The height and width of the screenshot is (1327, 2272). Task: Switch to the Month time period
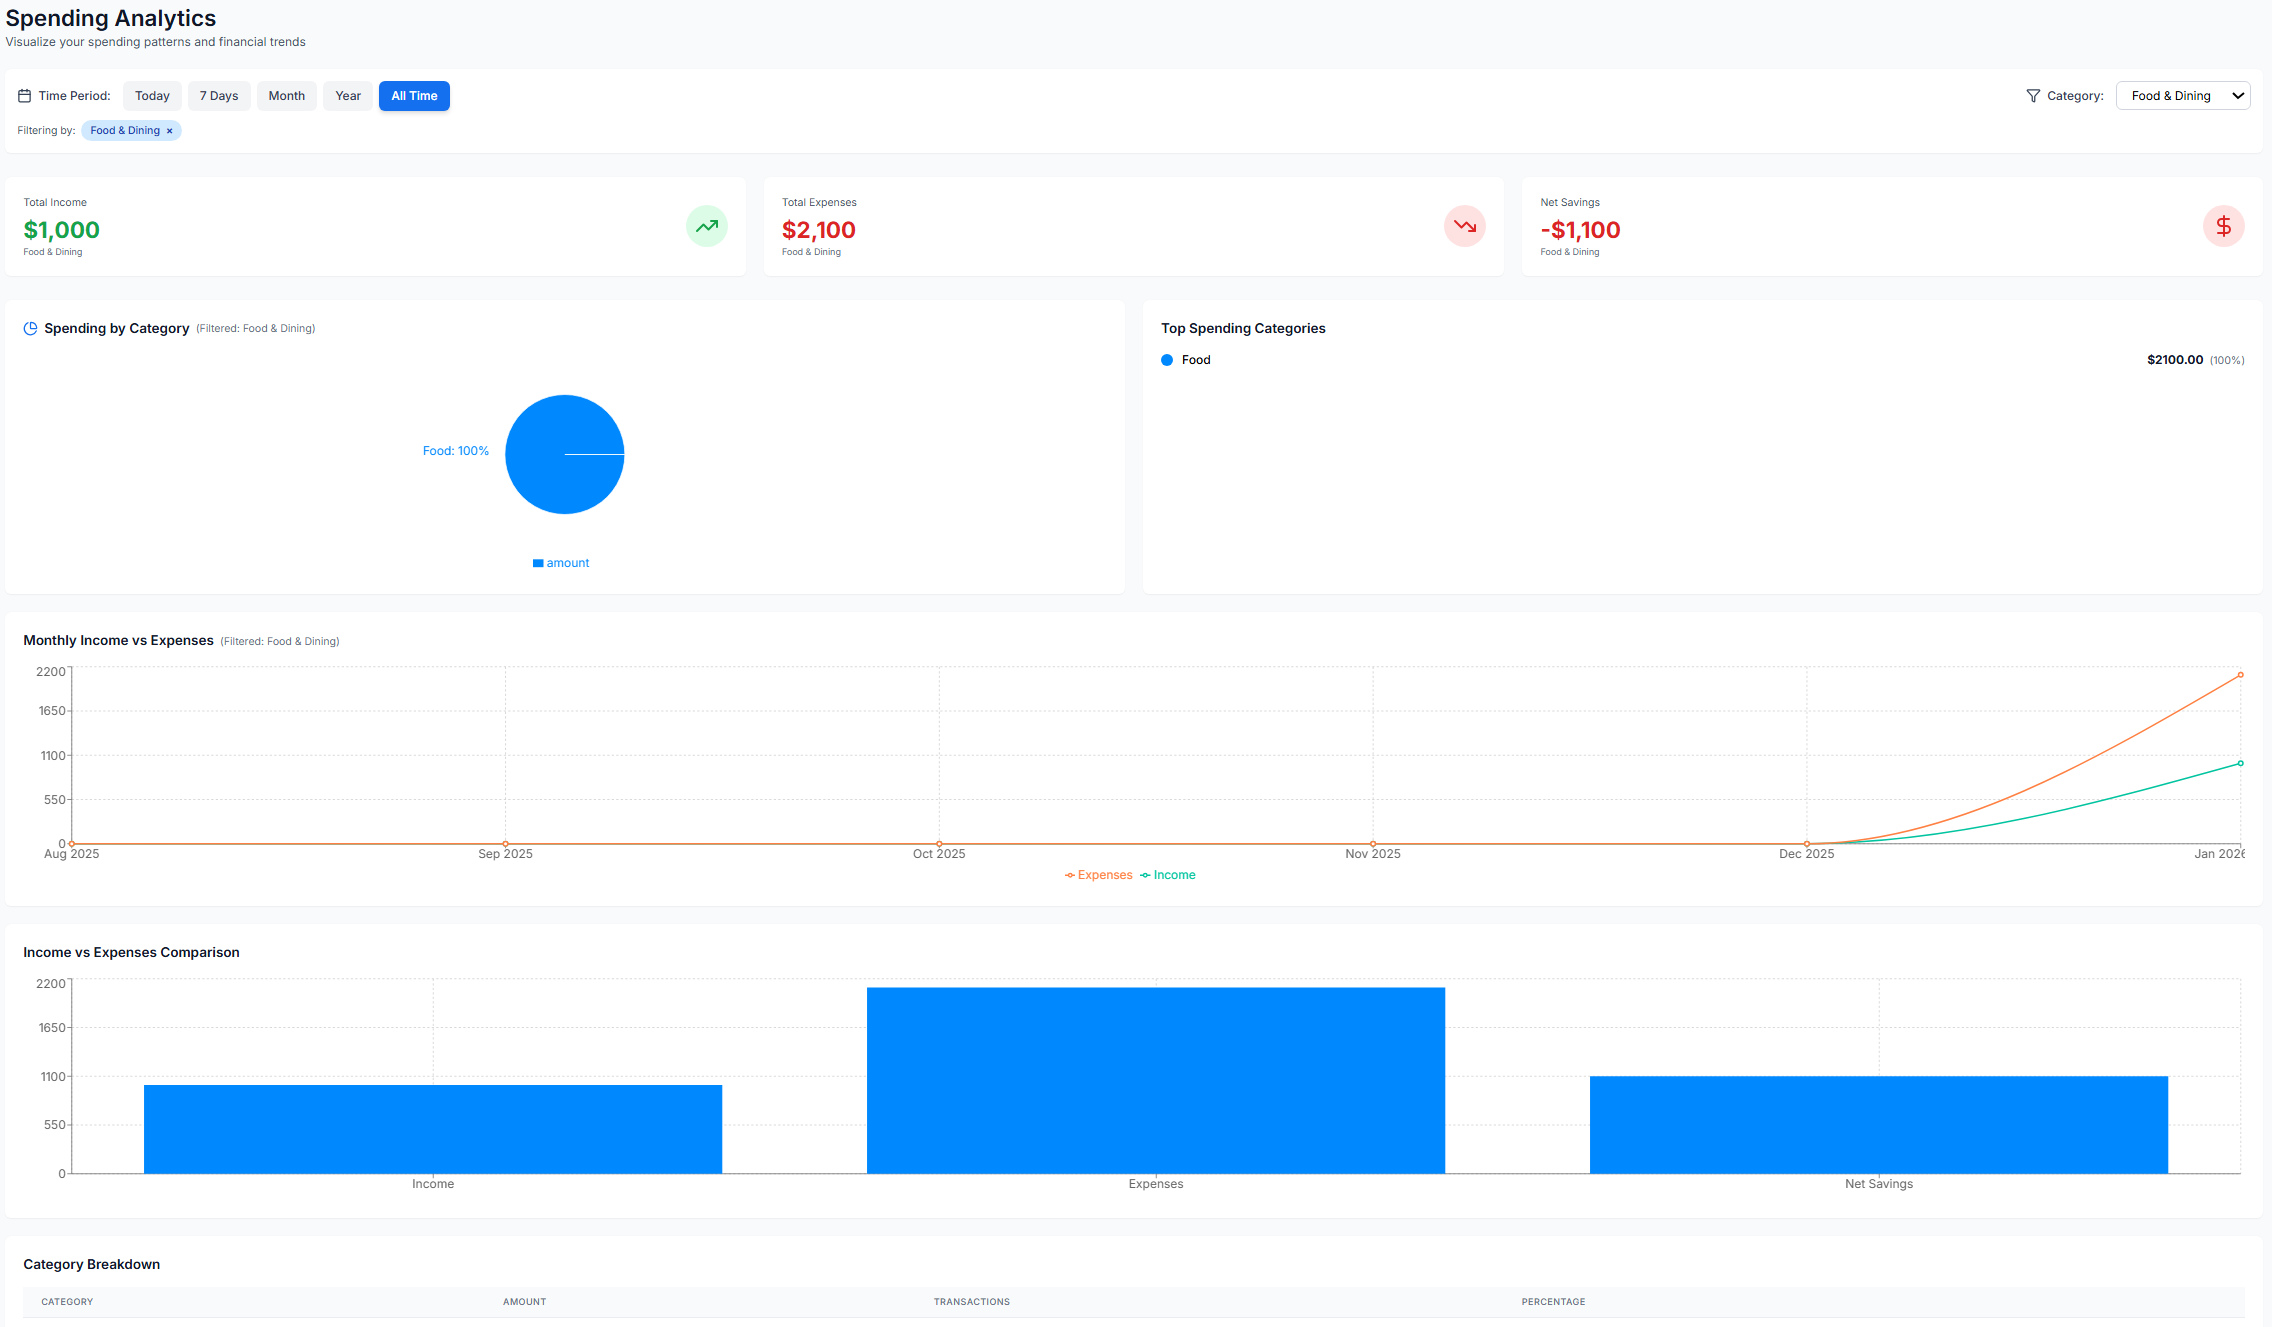coord(287,96)
